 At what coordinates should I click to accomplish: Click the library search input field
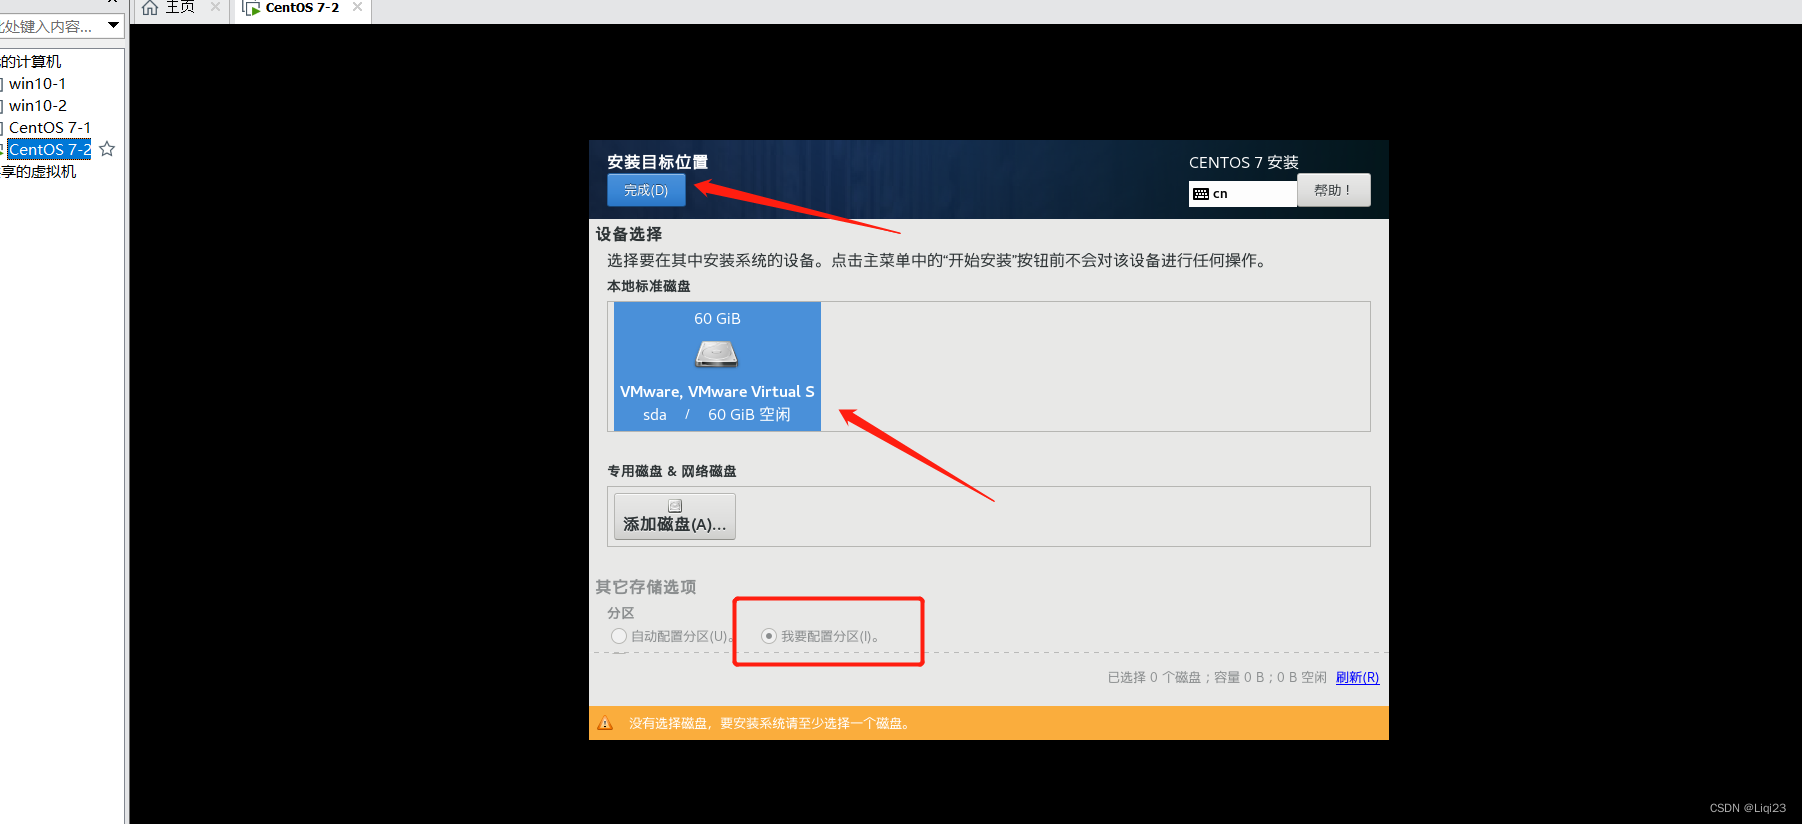tap(50, 26)
